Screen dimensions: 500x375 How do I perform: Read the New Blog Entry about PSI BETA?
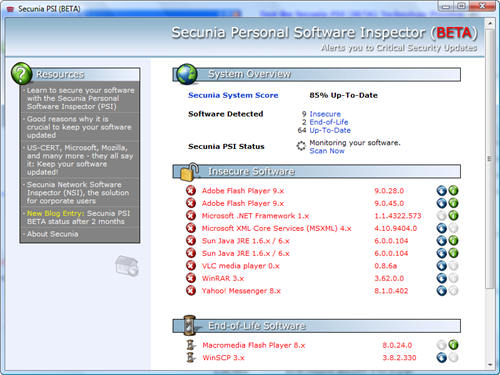(x=80, y=217)
